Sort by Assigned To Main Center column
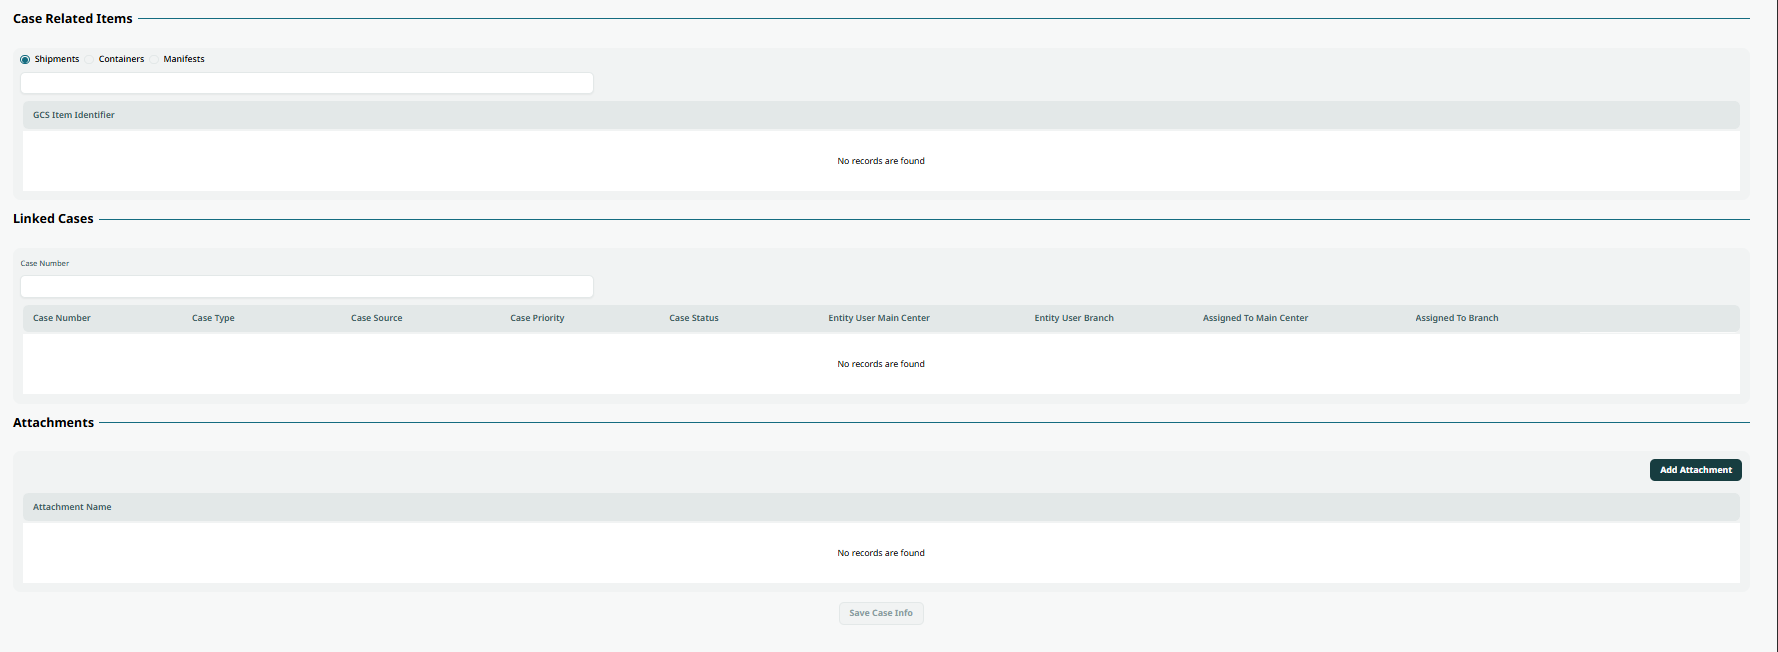The width and height of the screenshot is (1778, 652). click(x=1255, y=318)
